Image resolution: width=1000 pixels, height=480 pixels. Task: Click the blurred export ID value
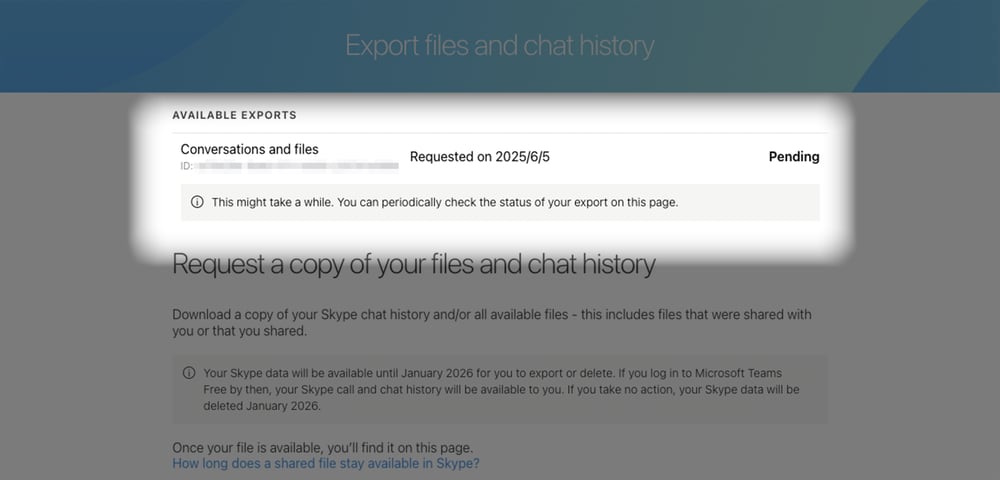pyautogui.click(x=297, y=166)
